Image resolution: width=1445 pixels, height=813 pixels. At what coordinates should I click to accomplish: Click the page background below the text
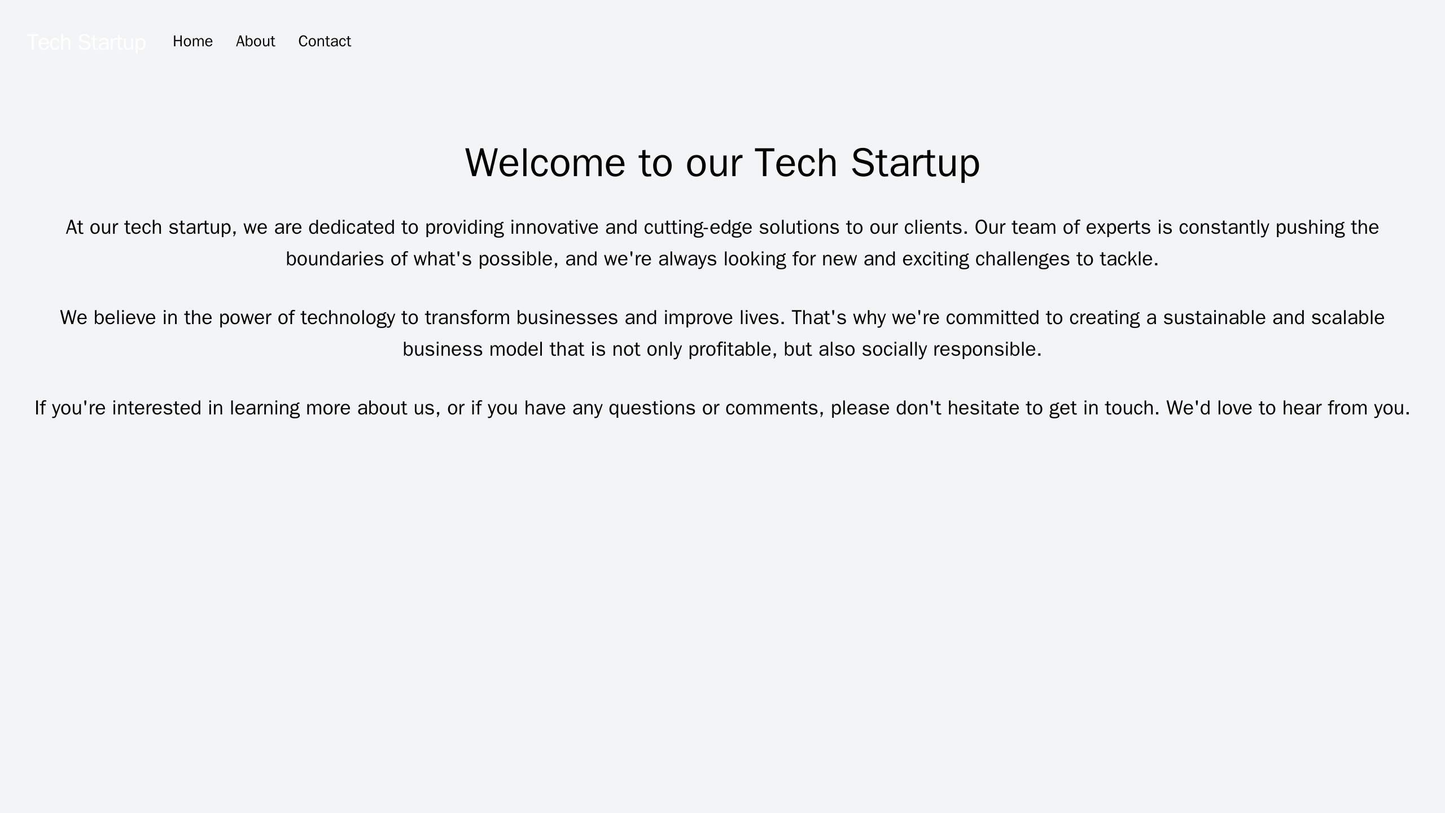coord(722,600)
